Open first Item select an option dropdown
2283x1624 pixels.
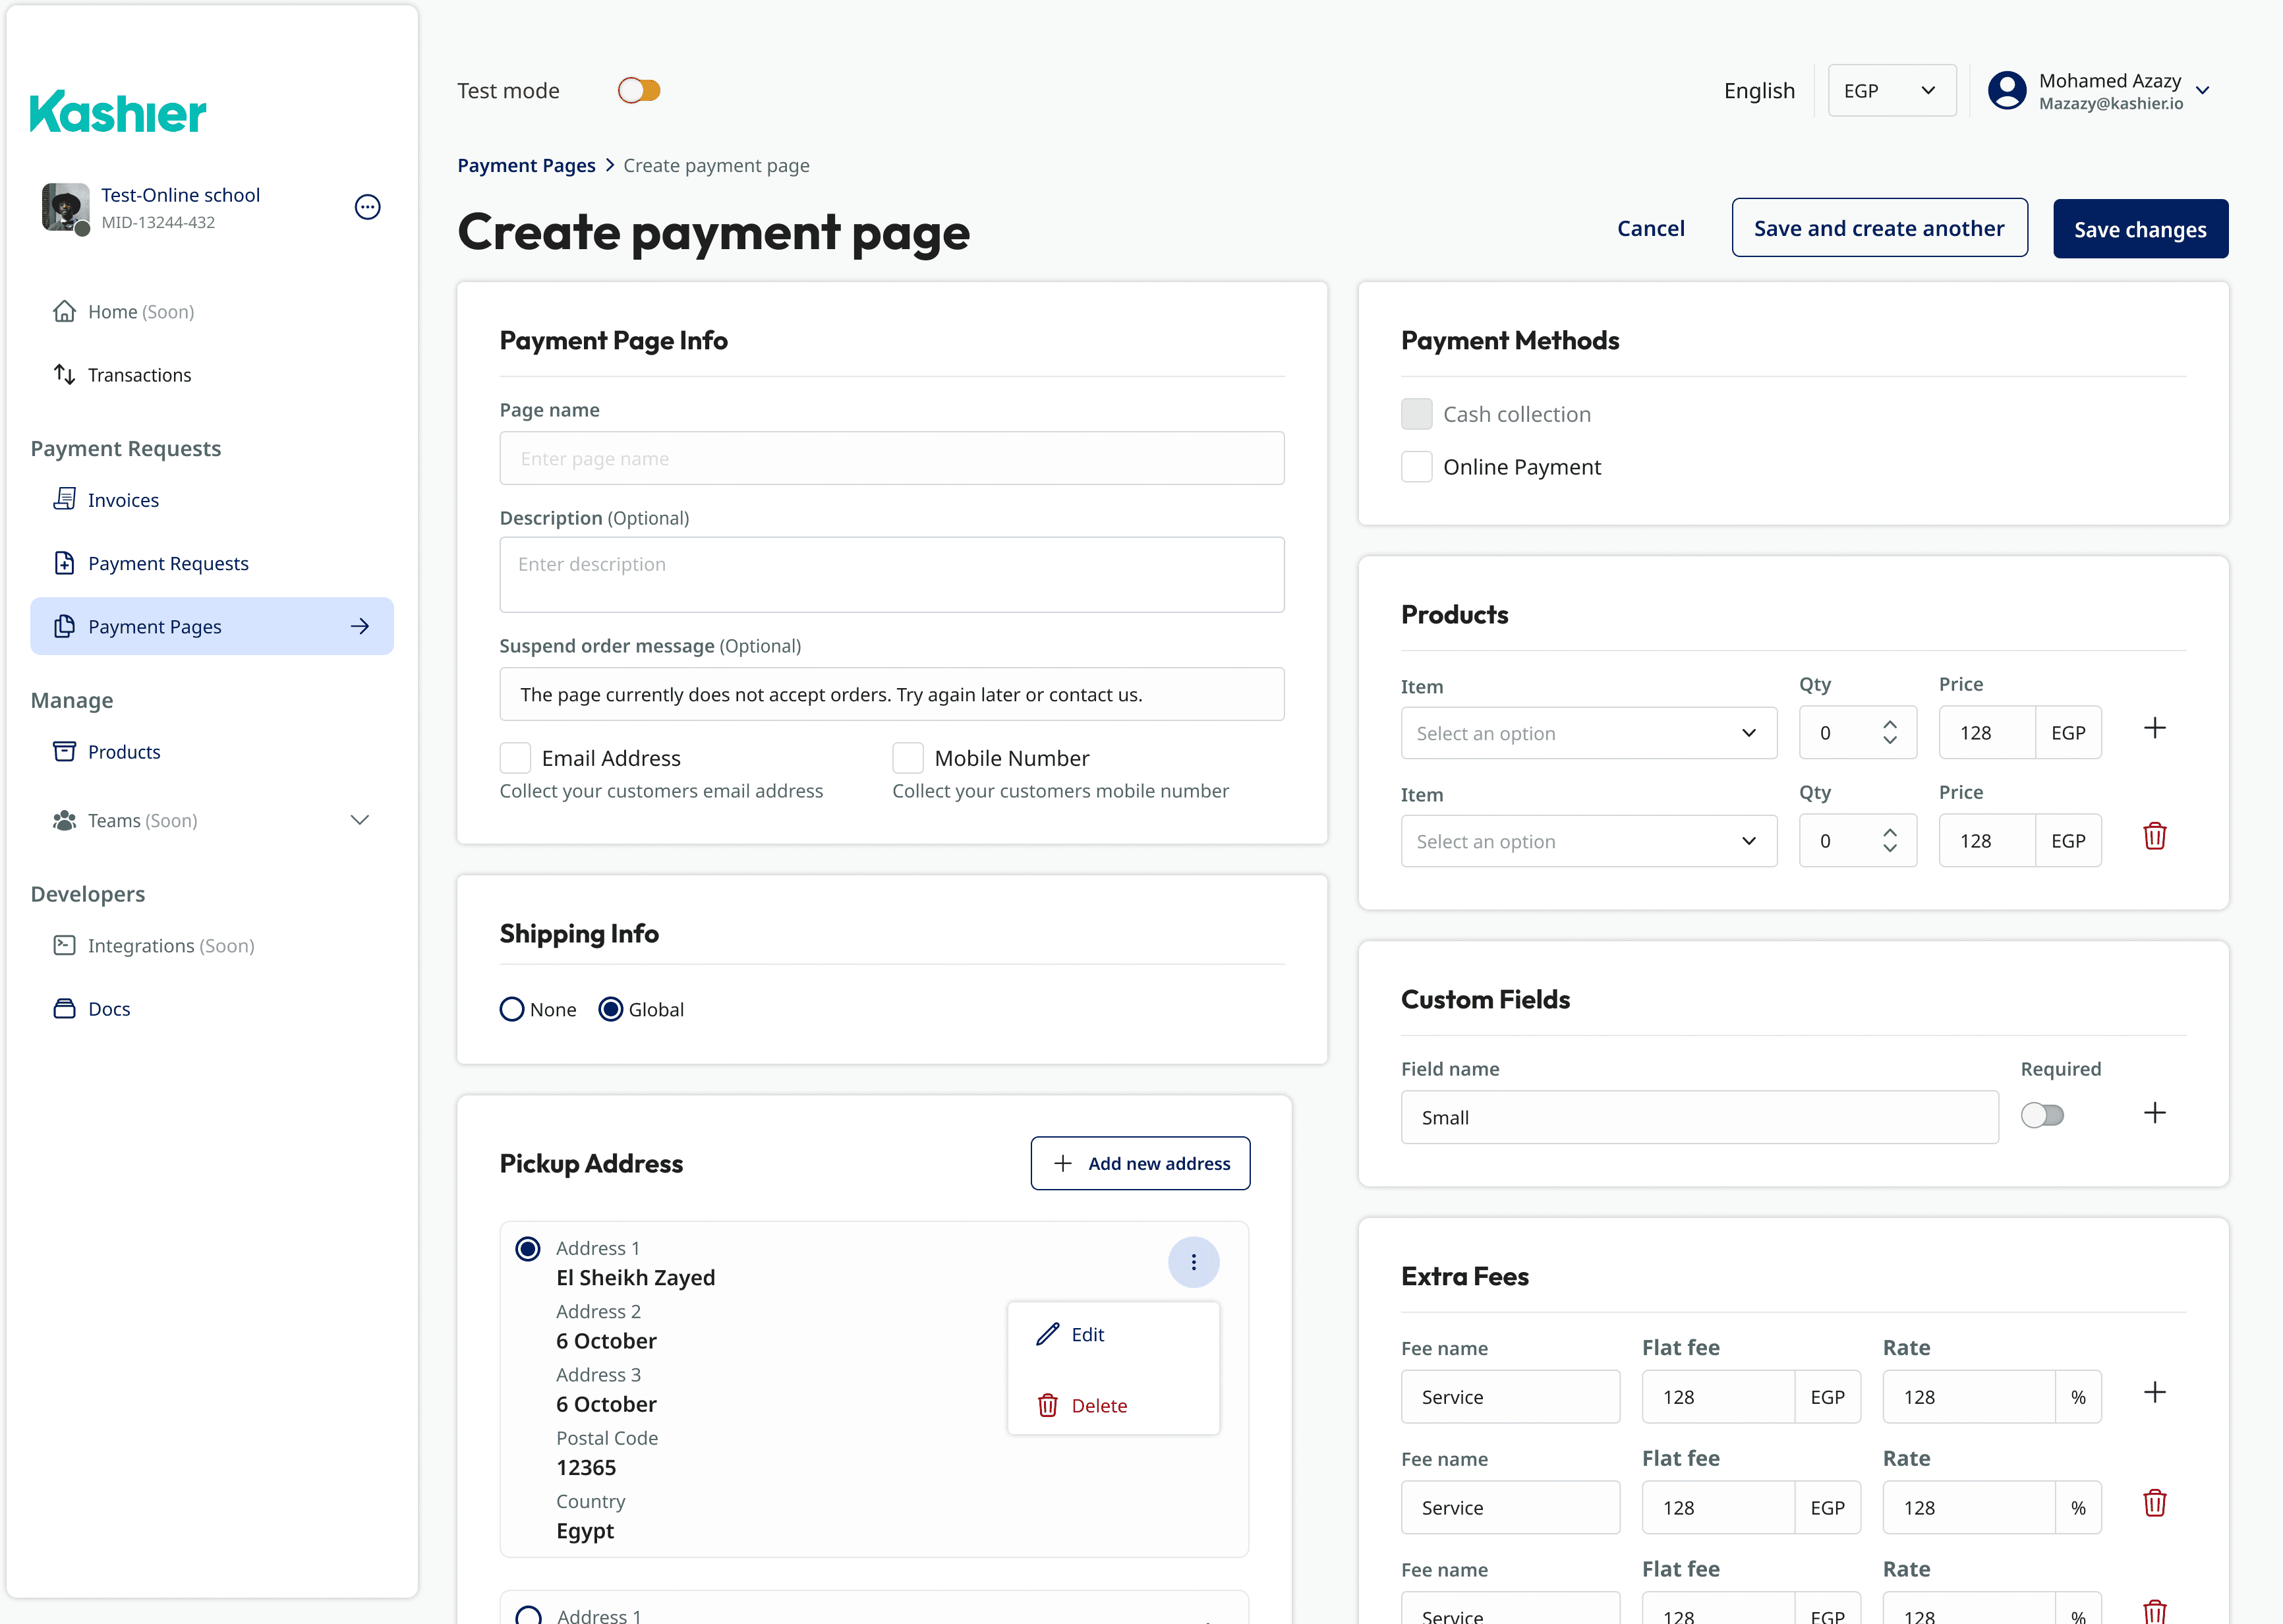(1588, 733)
